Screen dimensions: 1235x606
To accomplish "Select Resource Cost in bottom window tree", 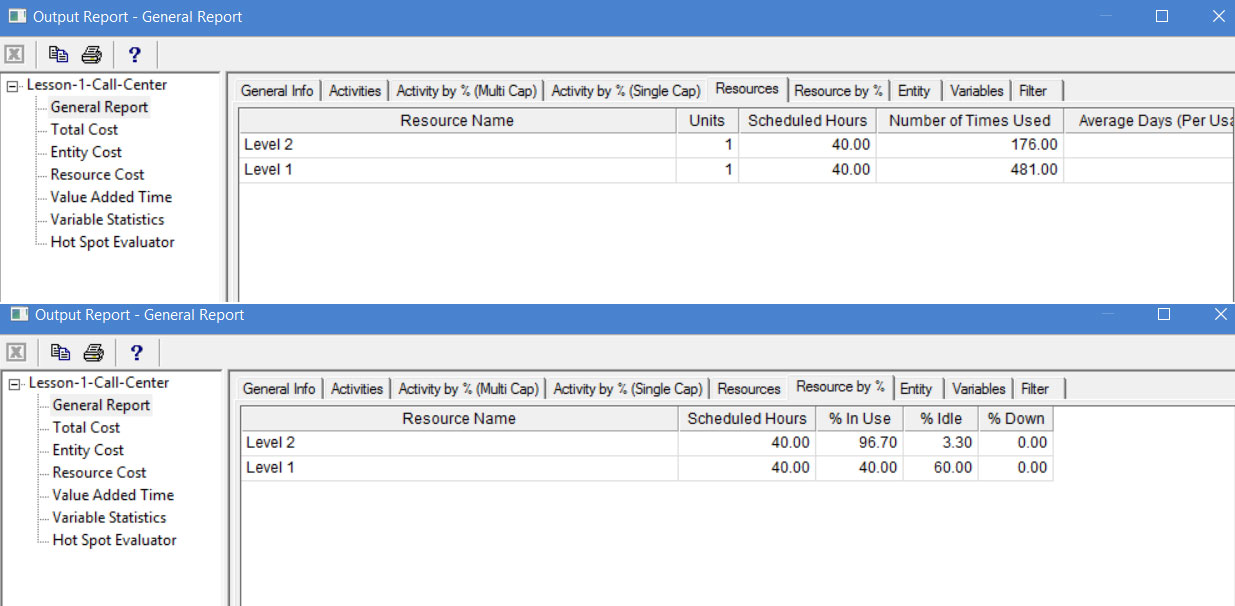I will 100,473.
